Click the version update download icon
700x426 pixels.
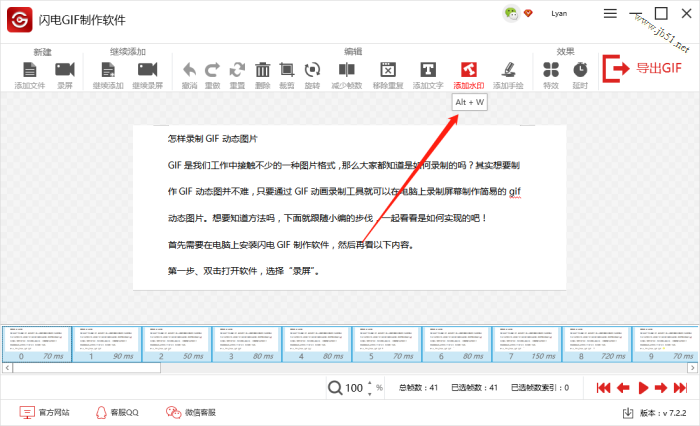(x=628, y=413)
